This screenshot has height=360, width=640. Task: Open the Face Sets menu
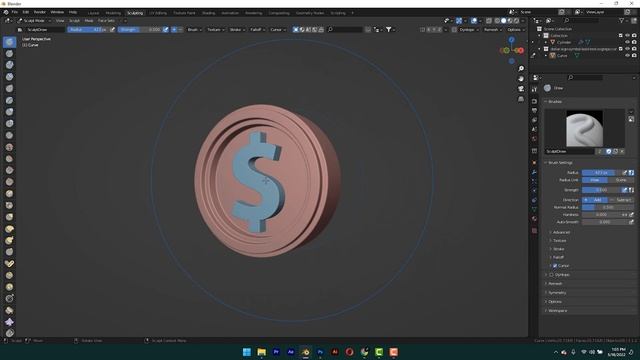click(106, 20)
